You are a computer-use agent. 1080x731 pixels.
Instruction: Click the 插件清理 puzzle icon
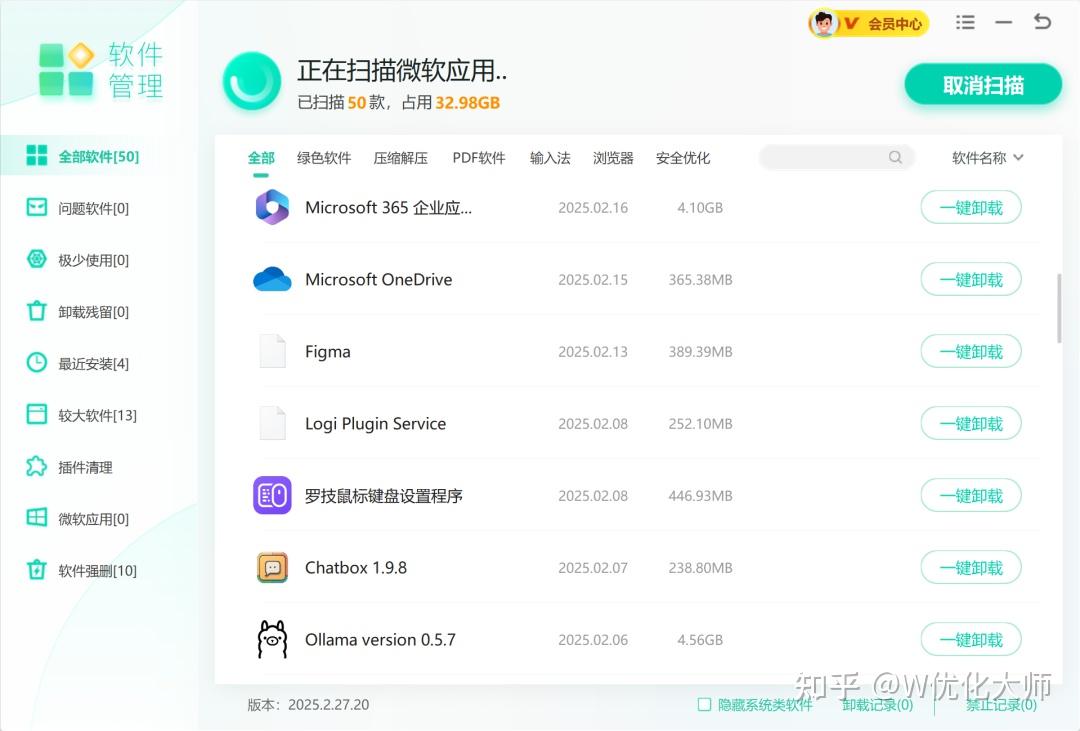pyautogui.click(x=37, y=466)
